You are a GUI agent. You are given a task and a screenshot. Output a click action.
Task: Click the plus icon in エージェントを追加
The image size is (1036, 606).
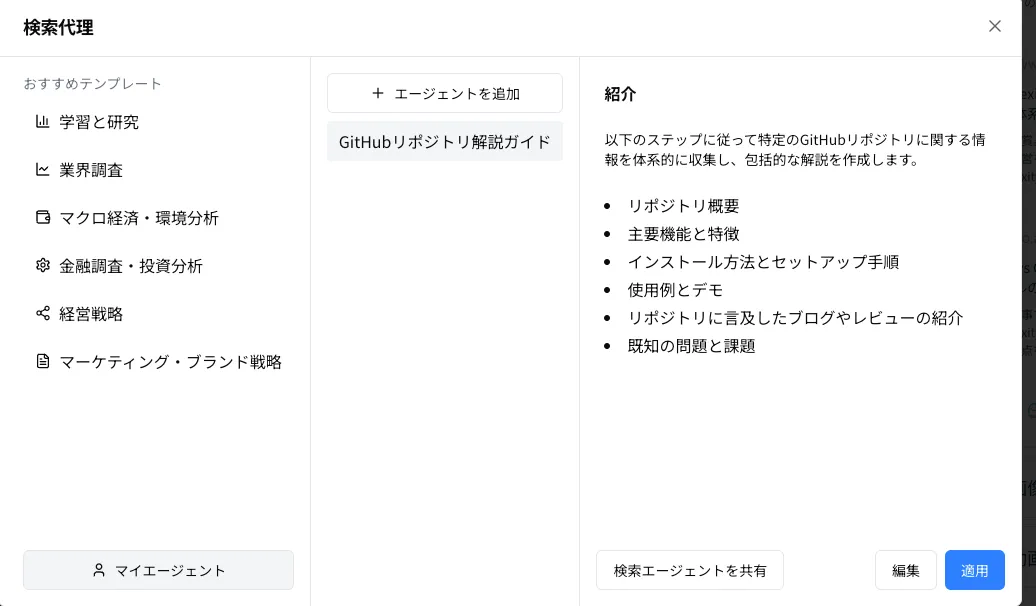[x=377, y=93]
